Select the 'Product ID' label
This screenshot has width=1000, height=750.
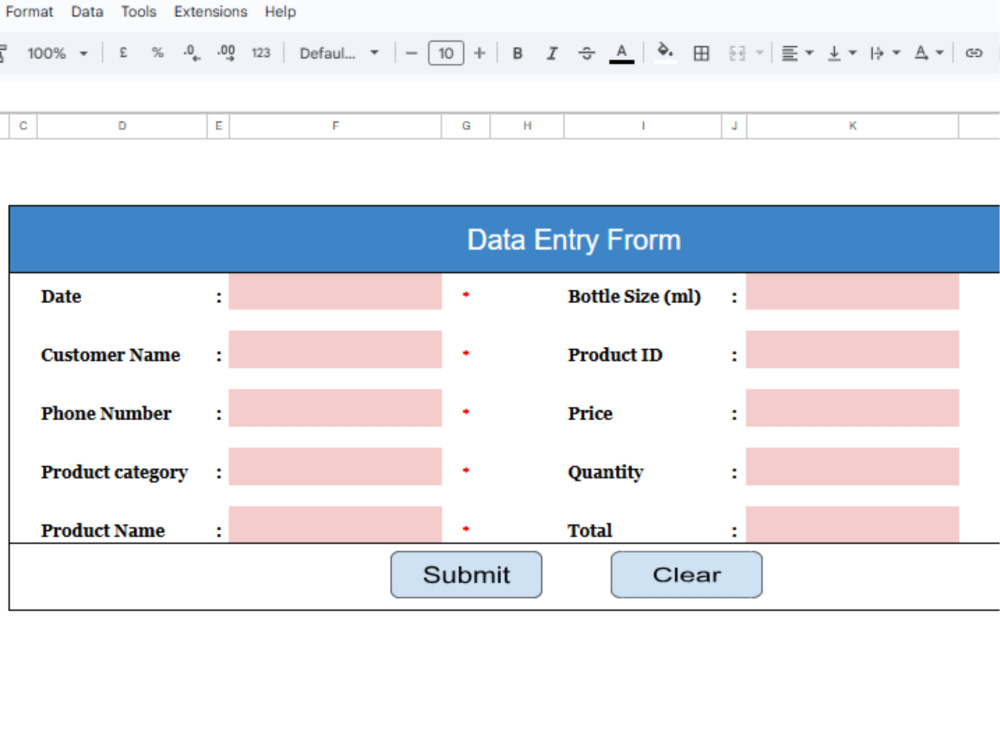615,355
